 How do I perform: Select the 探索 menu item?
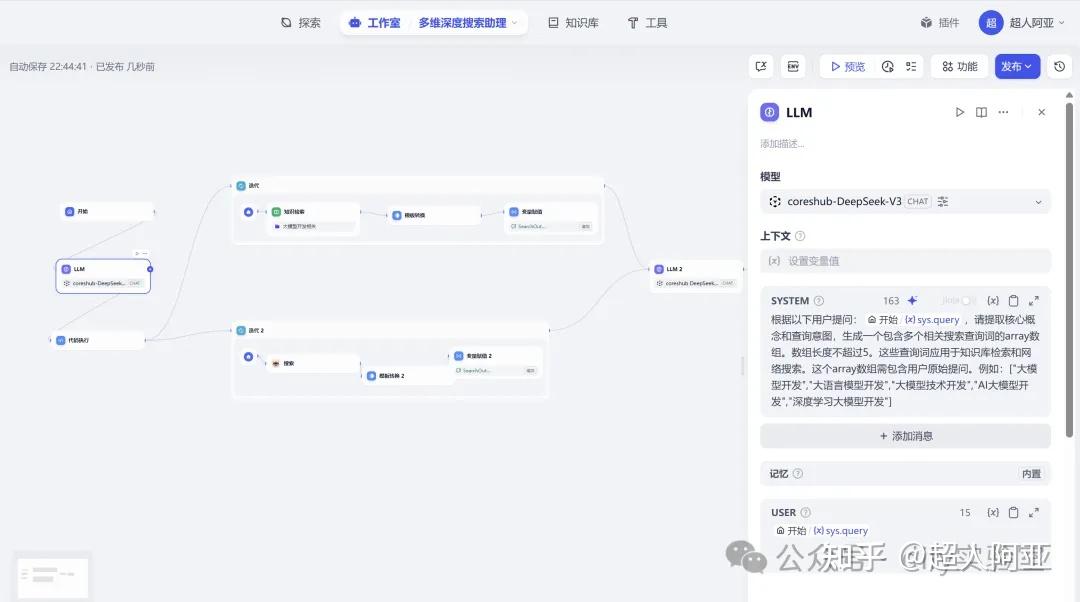click(300, 22)
